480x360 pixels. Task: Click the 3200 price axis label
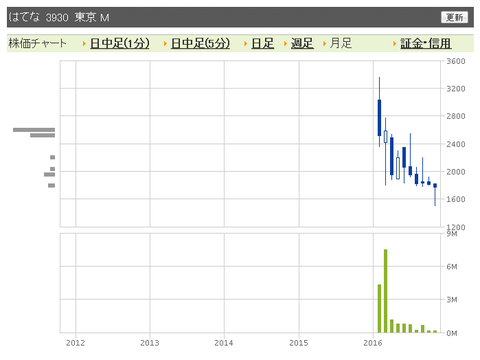click(x=456, y=89)
